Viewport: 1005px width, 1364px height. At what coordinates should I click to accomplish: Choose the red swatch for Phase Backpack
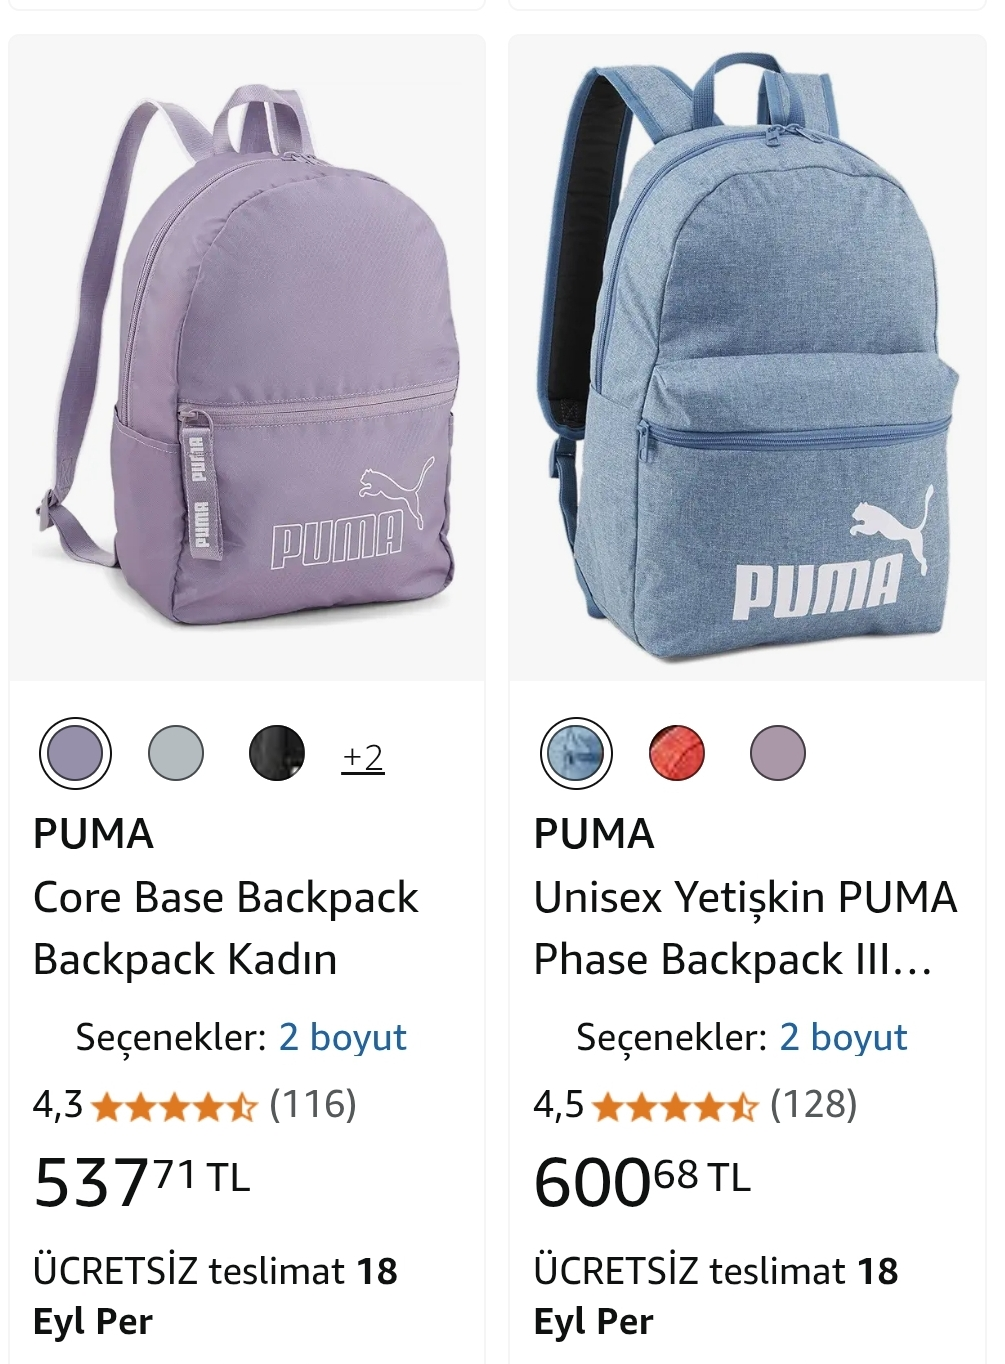point(677,753)
